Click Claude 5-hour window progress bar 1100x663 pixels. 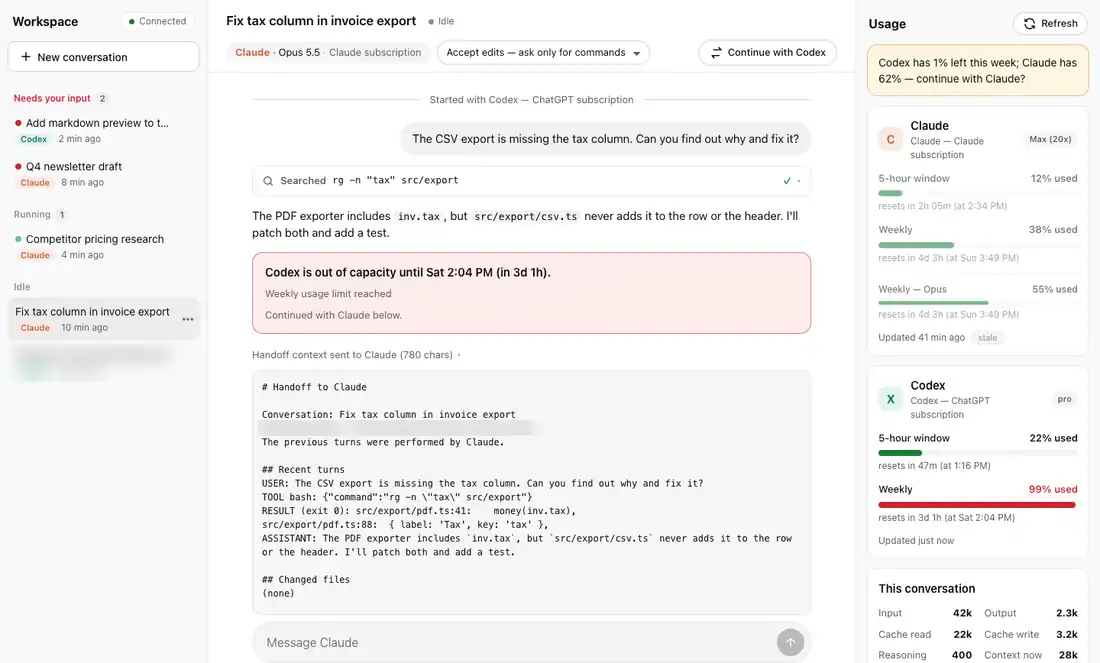click(977, 193)
